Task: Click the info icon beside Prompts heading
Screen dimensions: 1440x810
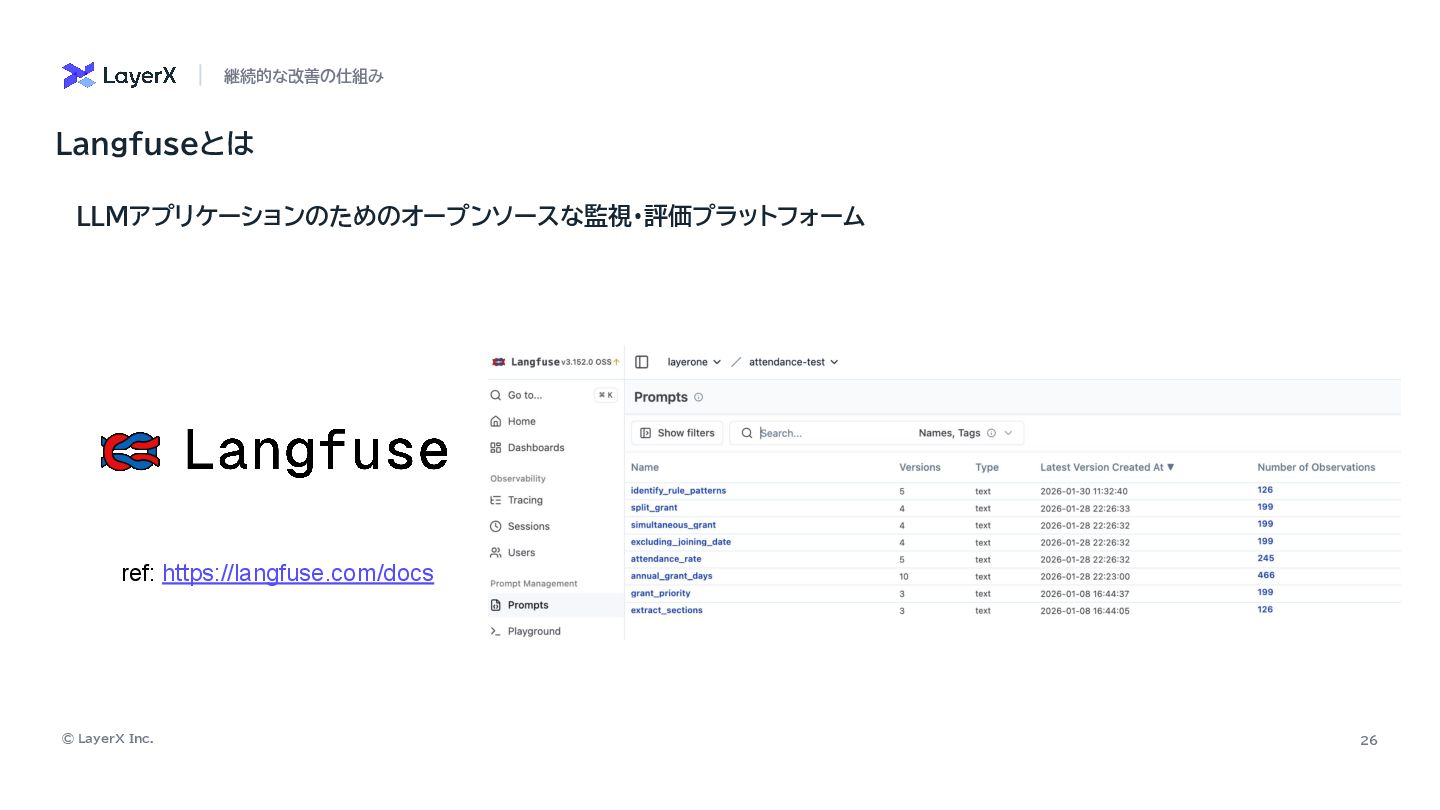Action: click(698, 397)
